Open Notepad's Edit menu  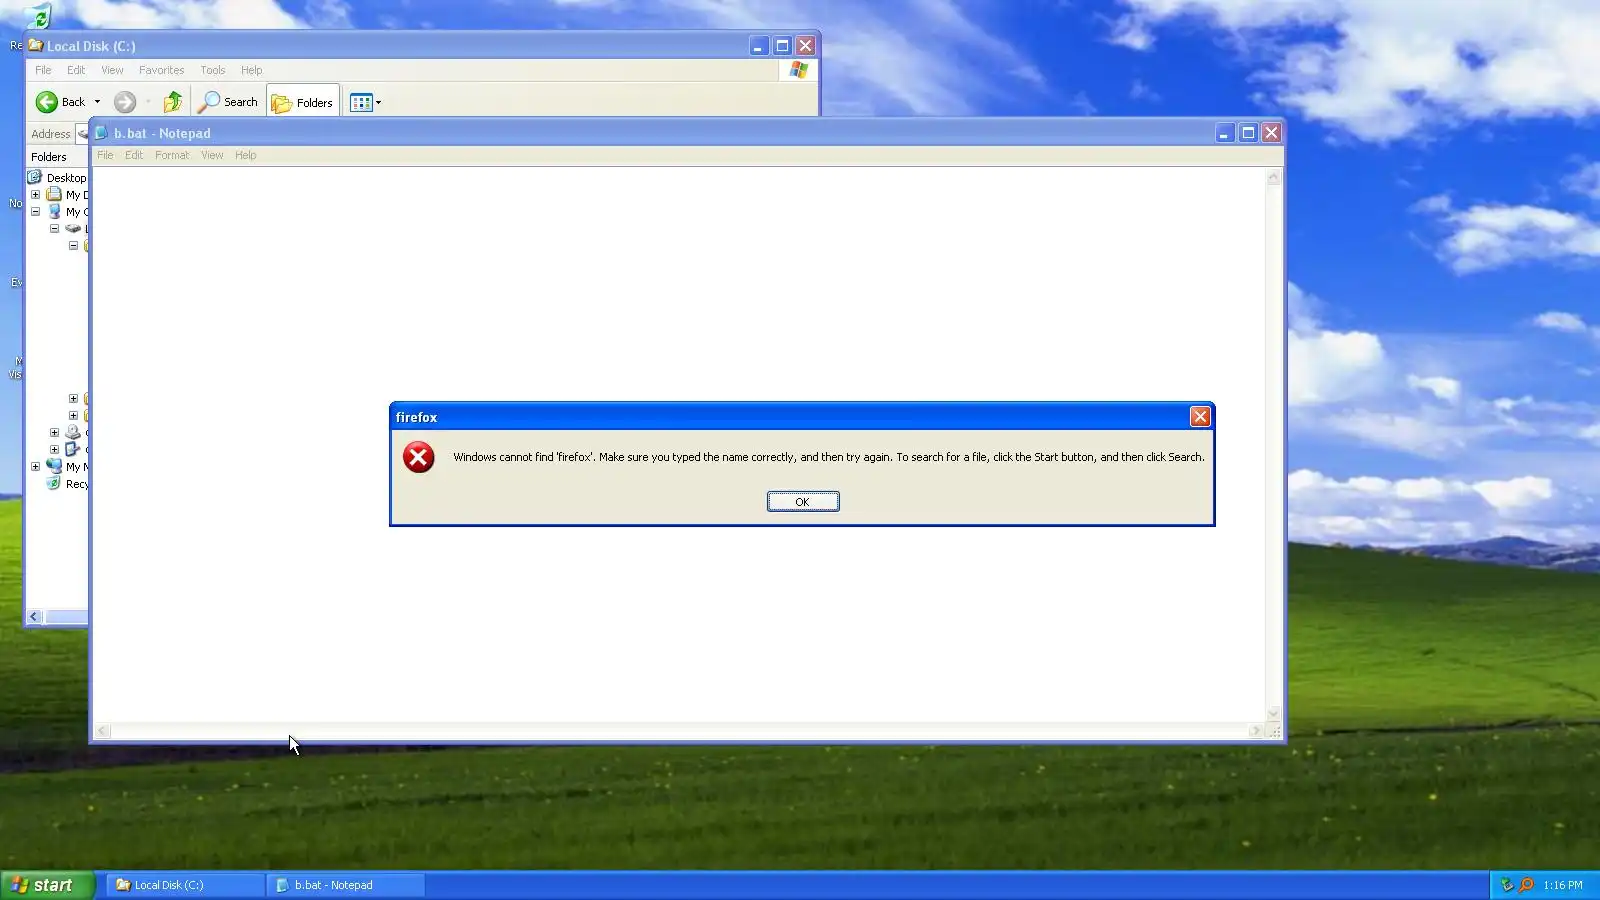134,155
